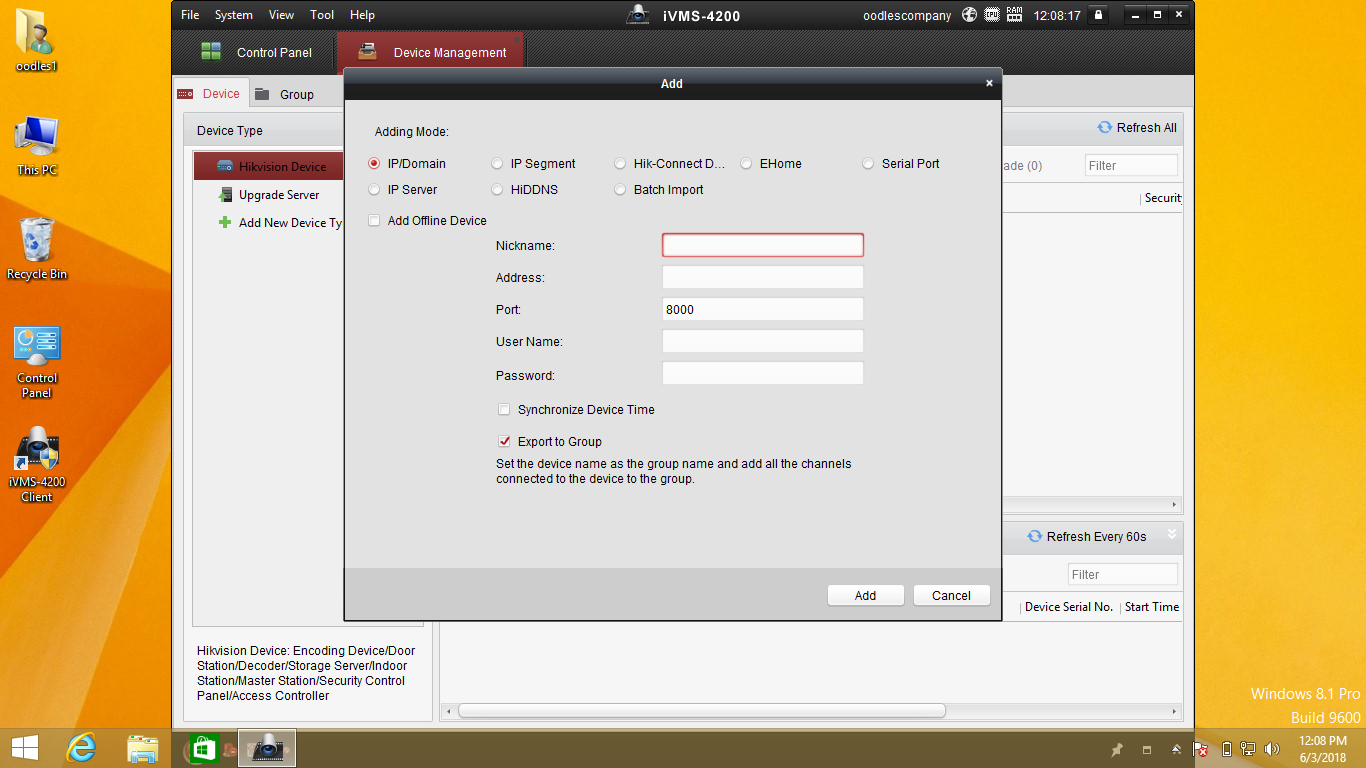Image resolution: width=1366 pixels, height=768 pixels.
Task: Click the Password input field
Action: coord(763,373)
